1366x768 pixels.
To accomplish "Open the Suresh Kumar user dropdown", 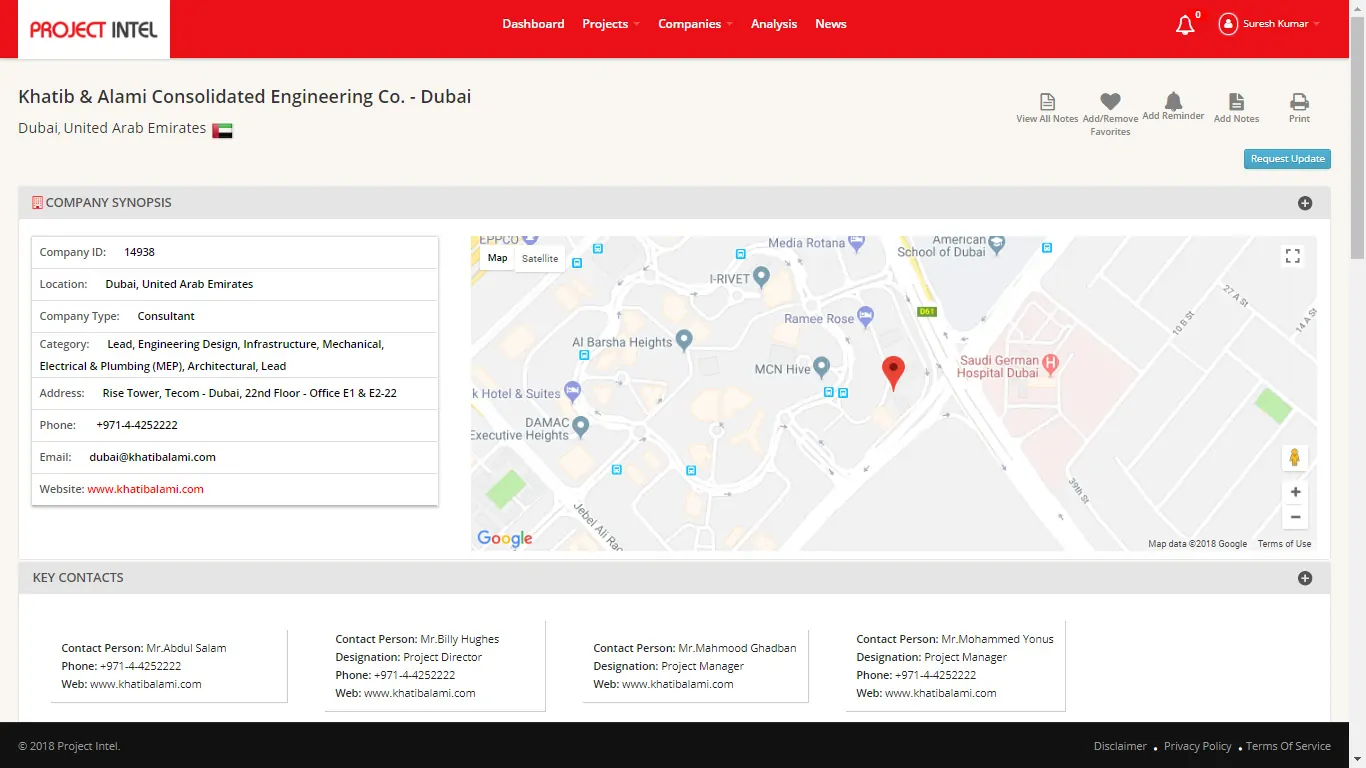I will 1281,24.
